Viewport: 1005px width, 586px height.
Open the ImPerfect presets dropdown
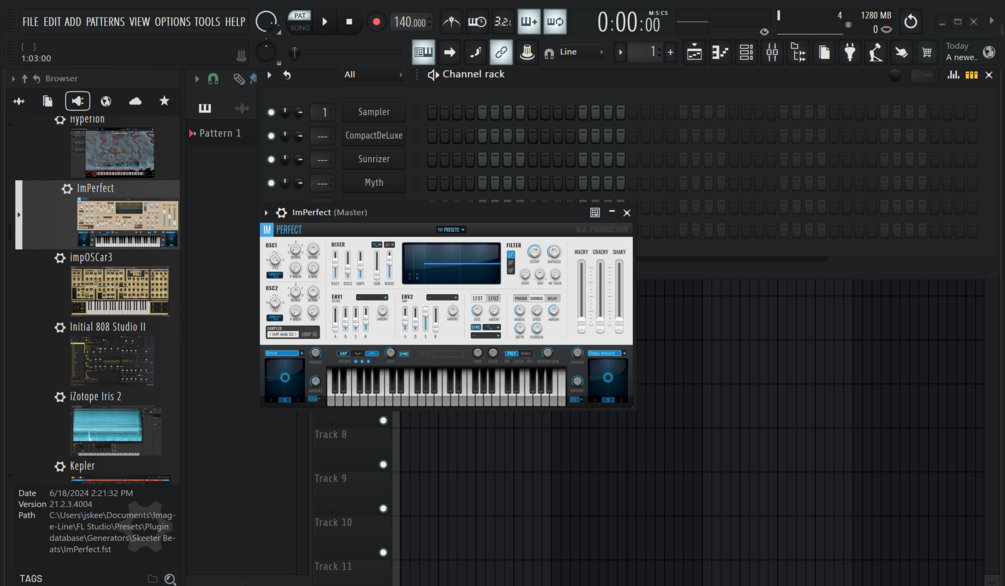tap(451, 230)
